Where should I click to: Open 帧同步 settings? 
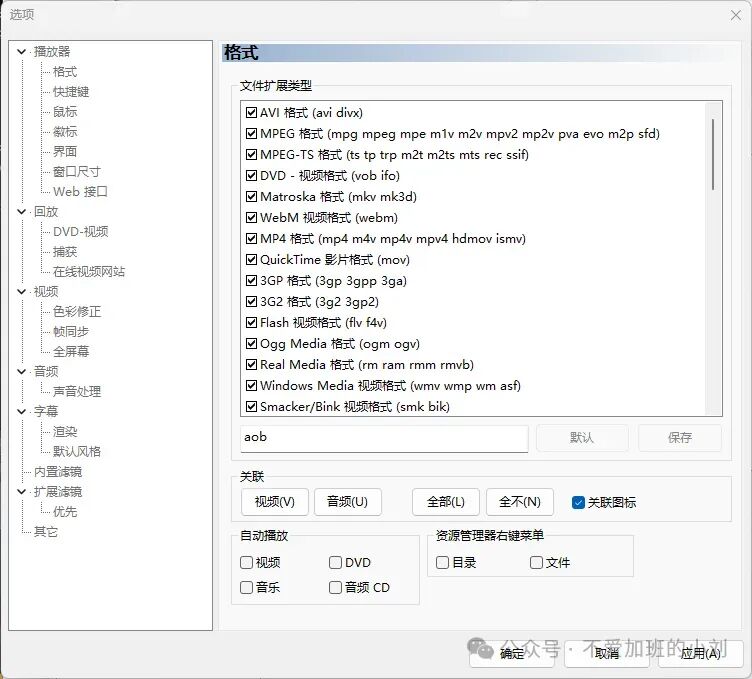click(x=71, y=331)
